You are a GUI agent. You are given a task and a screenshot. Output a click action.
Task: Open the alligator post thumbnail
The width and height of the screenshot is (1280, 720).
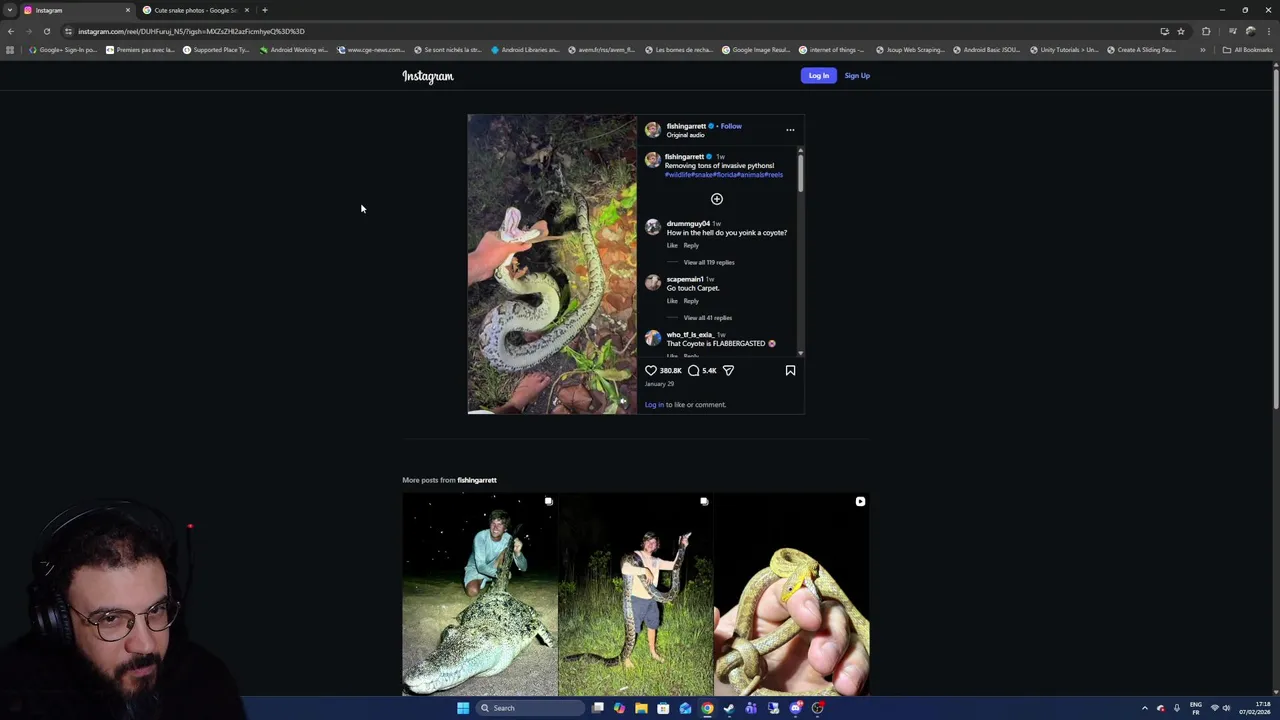pyautogui.click(x=480, y=594)
